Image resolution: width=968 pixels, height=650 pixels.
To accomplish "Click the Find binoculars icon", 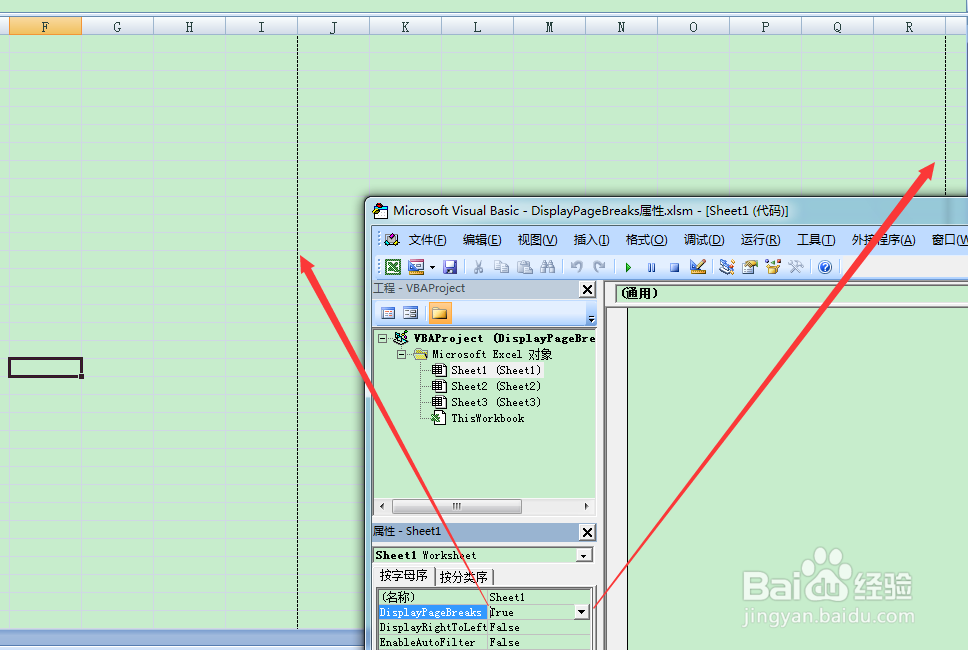I will 548,267.
